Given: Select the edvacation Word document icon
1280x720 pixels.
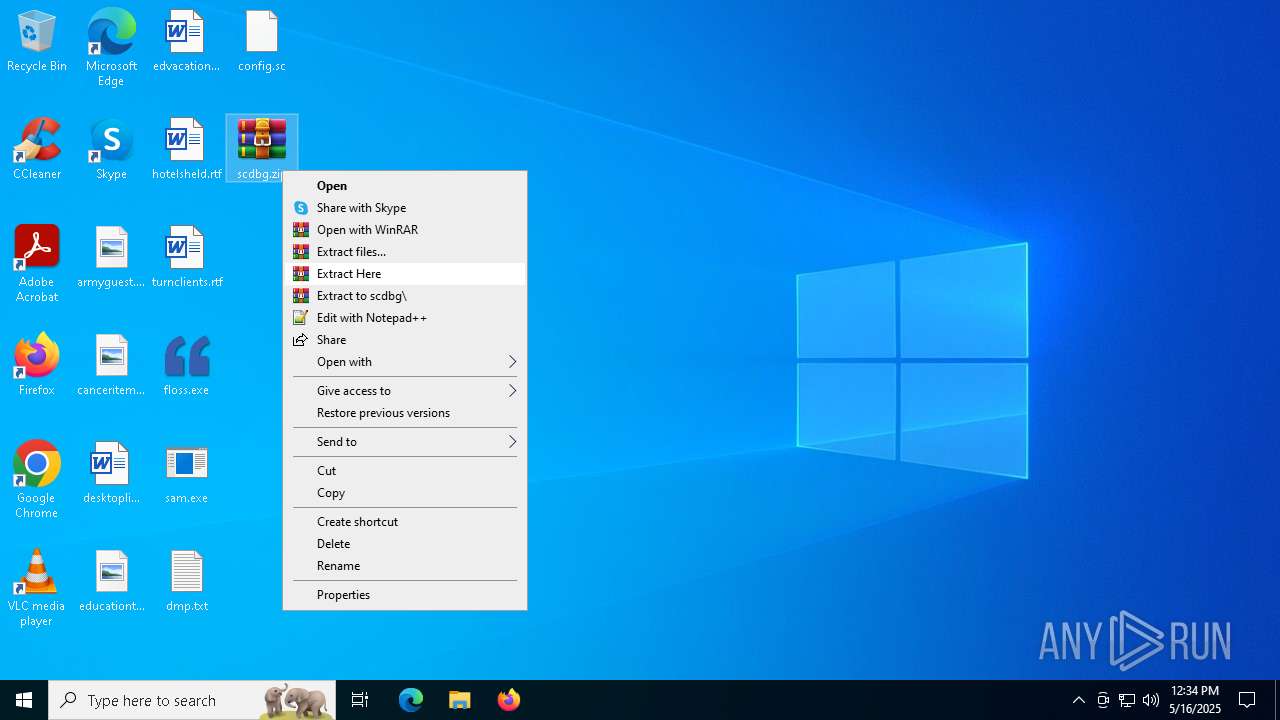Looking at the screenshot, I should pyautogui.click(x=186, y=42).
